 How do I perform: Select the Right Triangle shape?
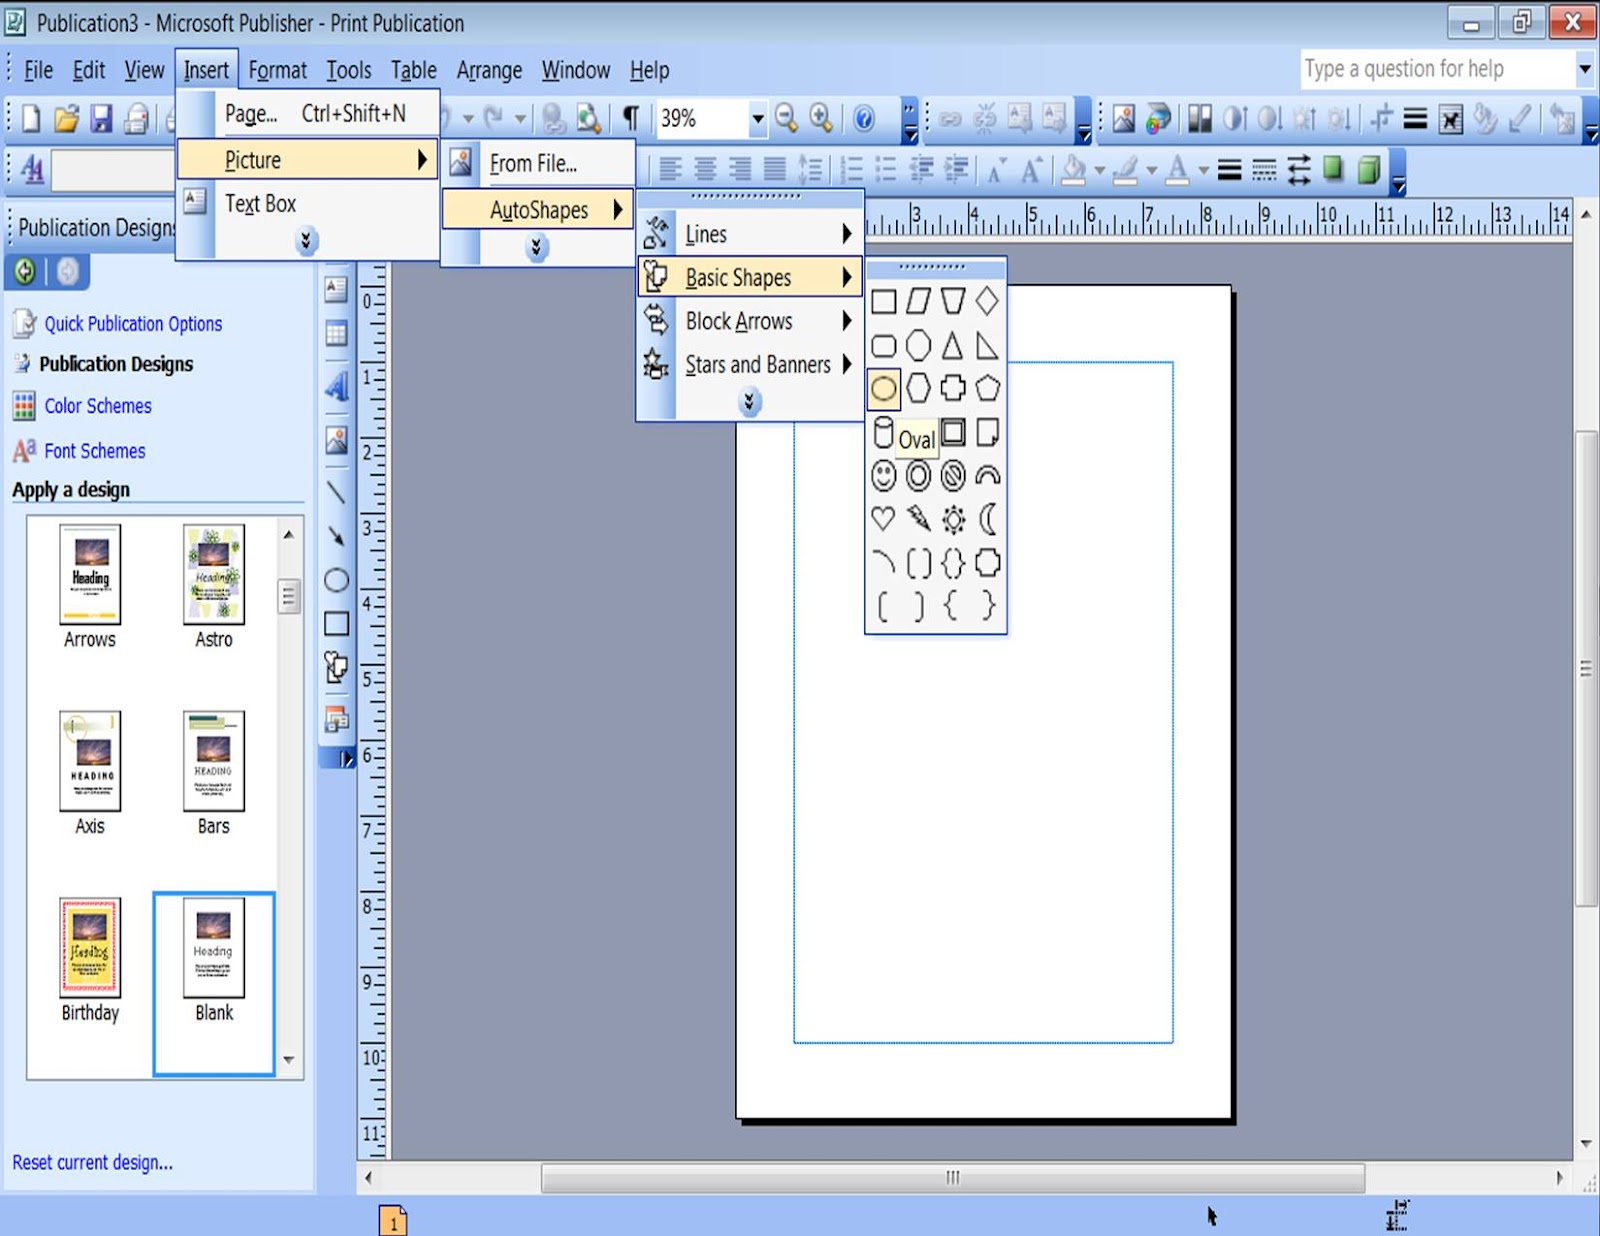click(x=987, y=346)
